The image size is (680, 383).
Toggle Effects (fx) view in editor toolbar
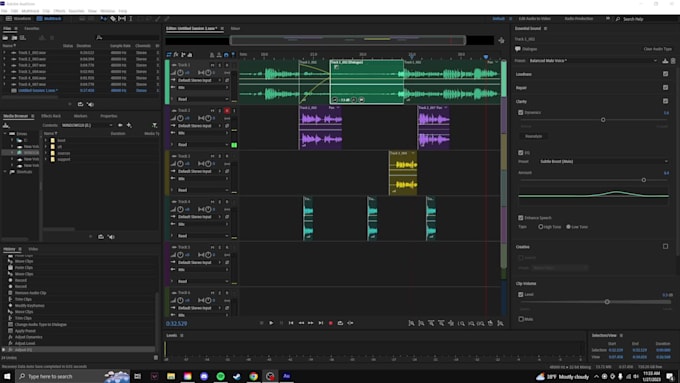(x=176, y=55)
